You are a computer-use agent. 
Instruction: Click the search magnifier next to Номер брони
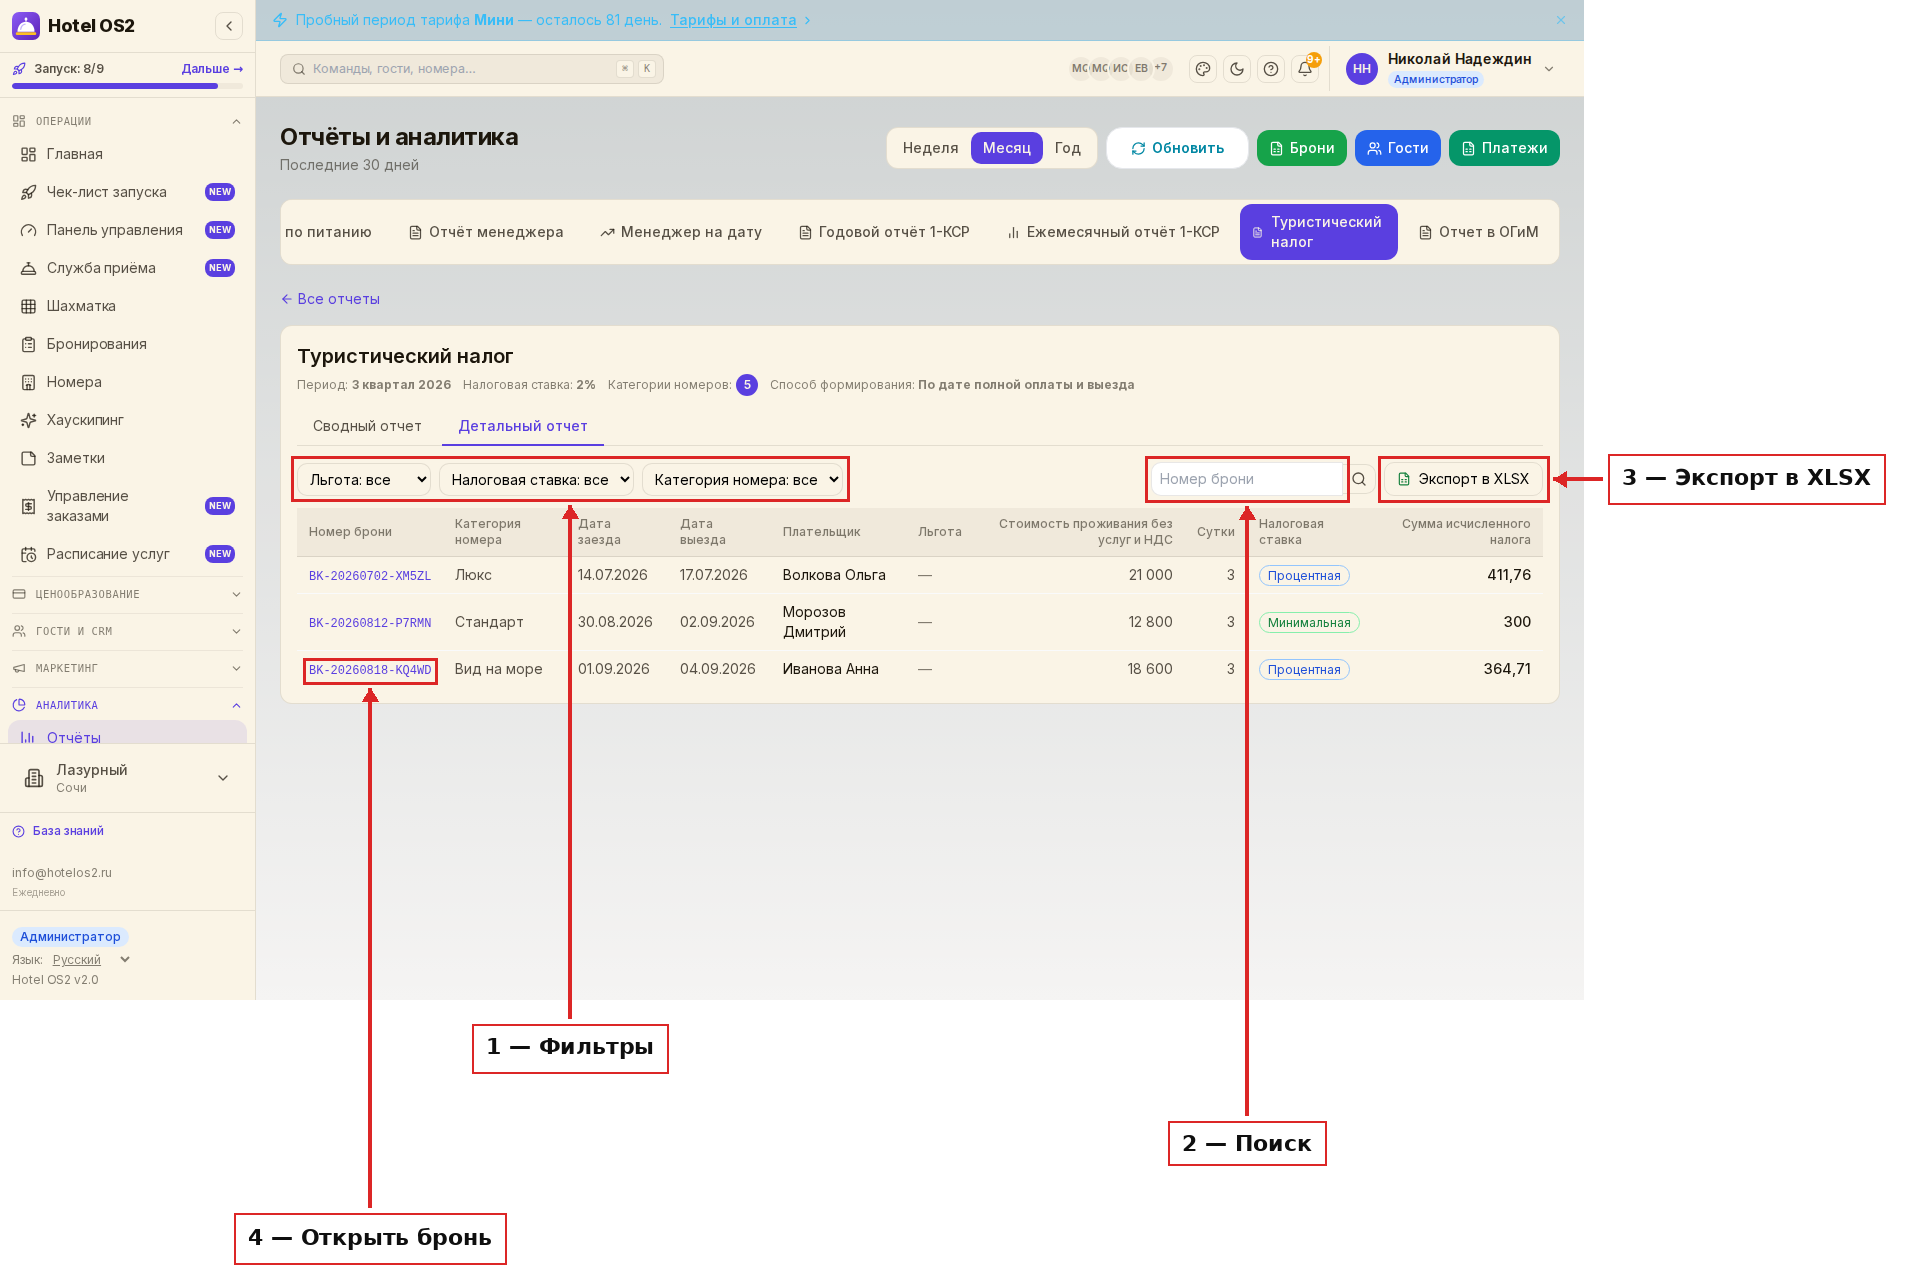tap(1359, 479)
